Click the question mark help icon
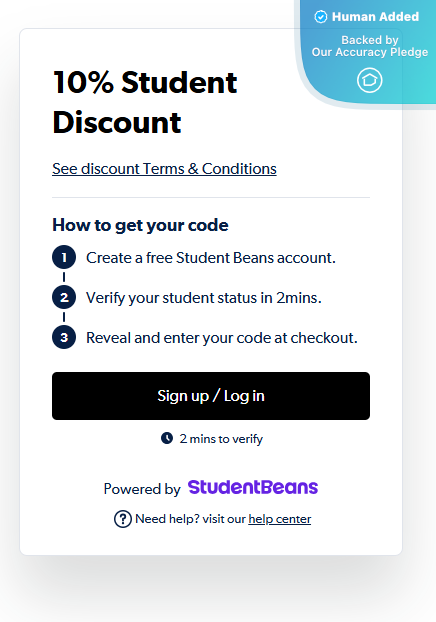 click(x=123, y=519)
